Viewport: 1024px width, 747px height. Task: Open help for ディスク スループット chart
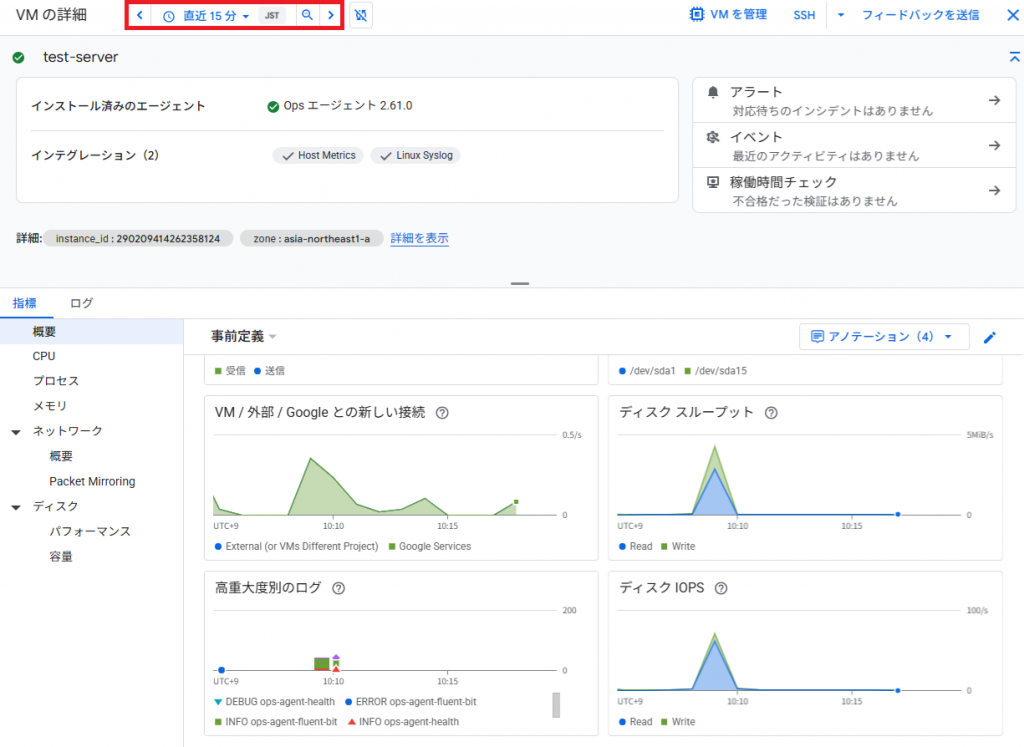(x=771, y=413)
